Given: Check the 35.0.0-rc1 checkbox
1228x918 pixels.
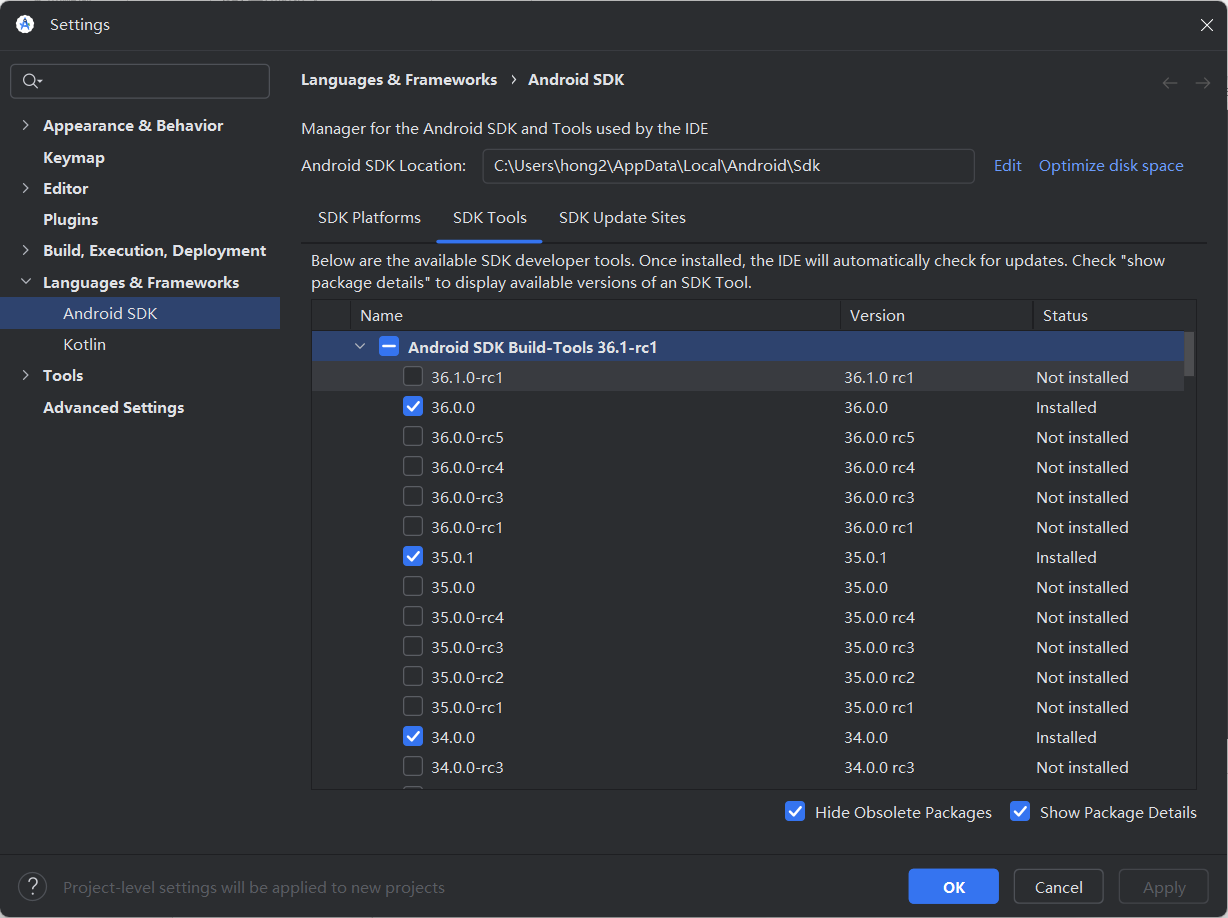Looking at the screenshot, I should [413, 707].
